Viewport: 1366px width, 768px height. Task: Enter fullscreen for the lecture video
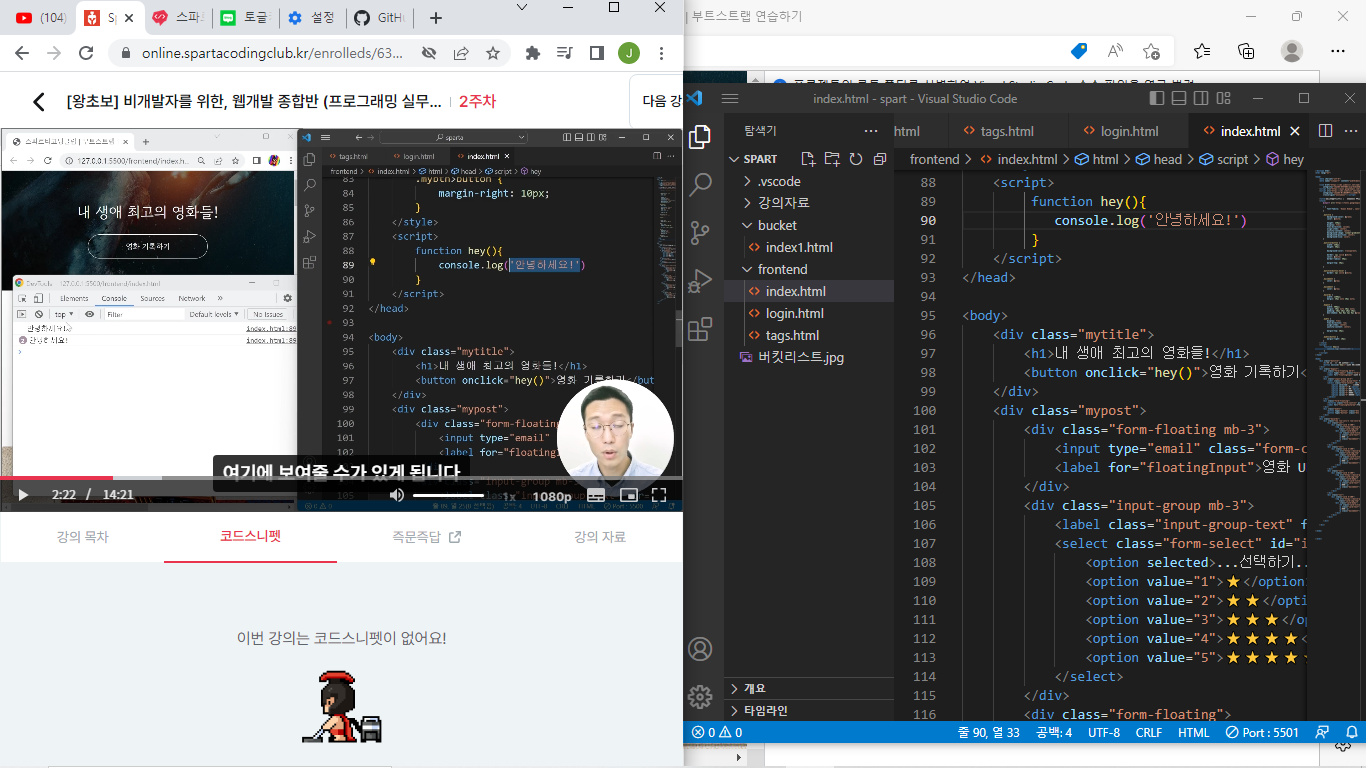(659, 495)
